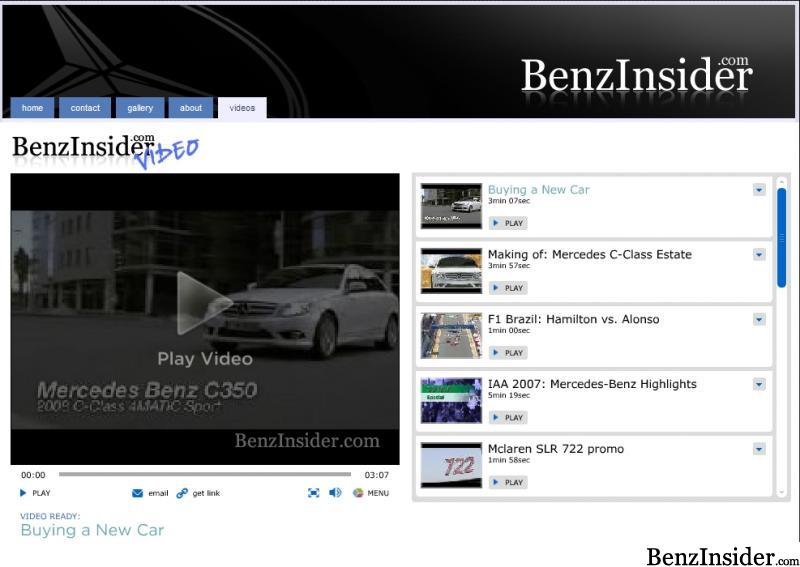This screenshot has height=567, width=800.
Task: Expand dropdown for IAA 2007 item
Action: (x=759, y=384)
